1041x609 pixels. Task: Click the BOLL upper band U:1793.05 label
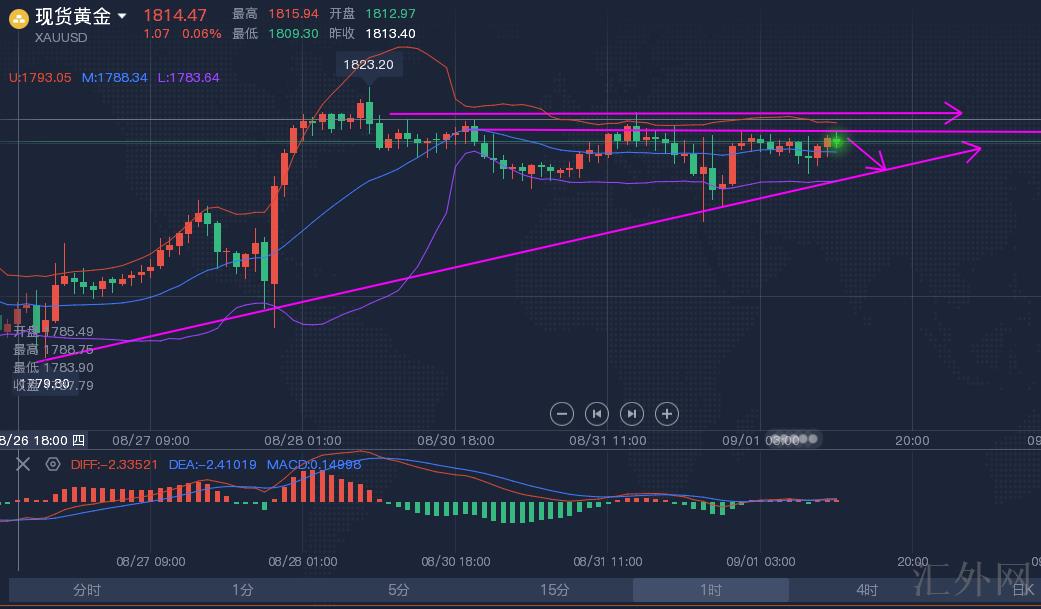pyautogui.click(x=40, y=77)
